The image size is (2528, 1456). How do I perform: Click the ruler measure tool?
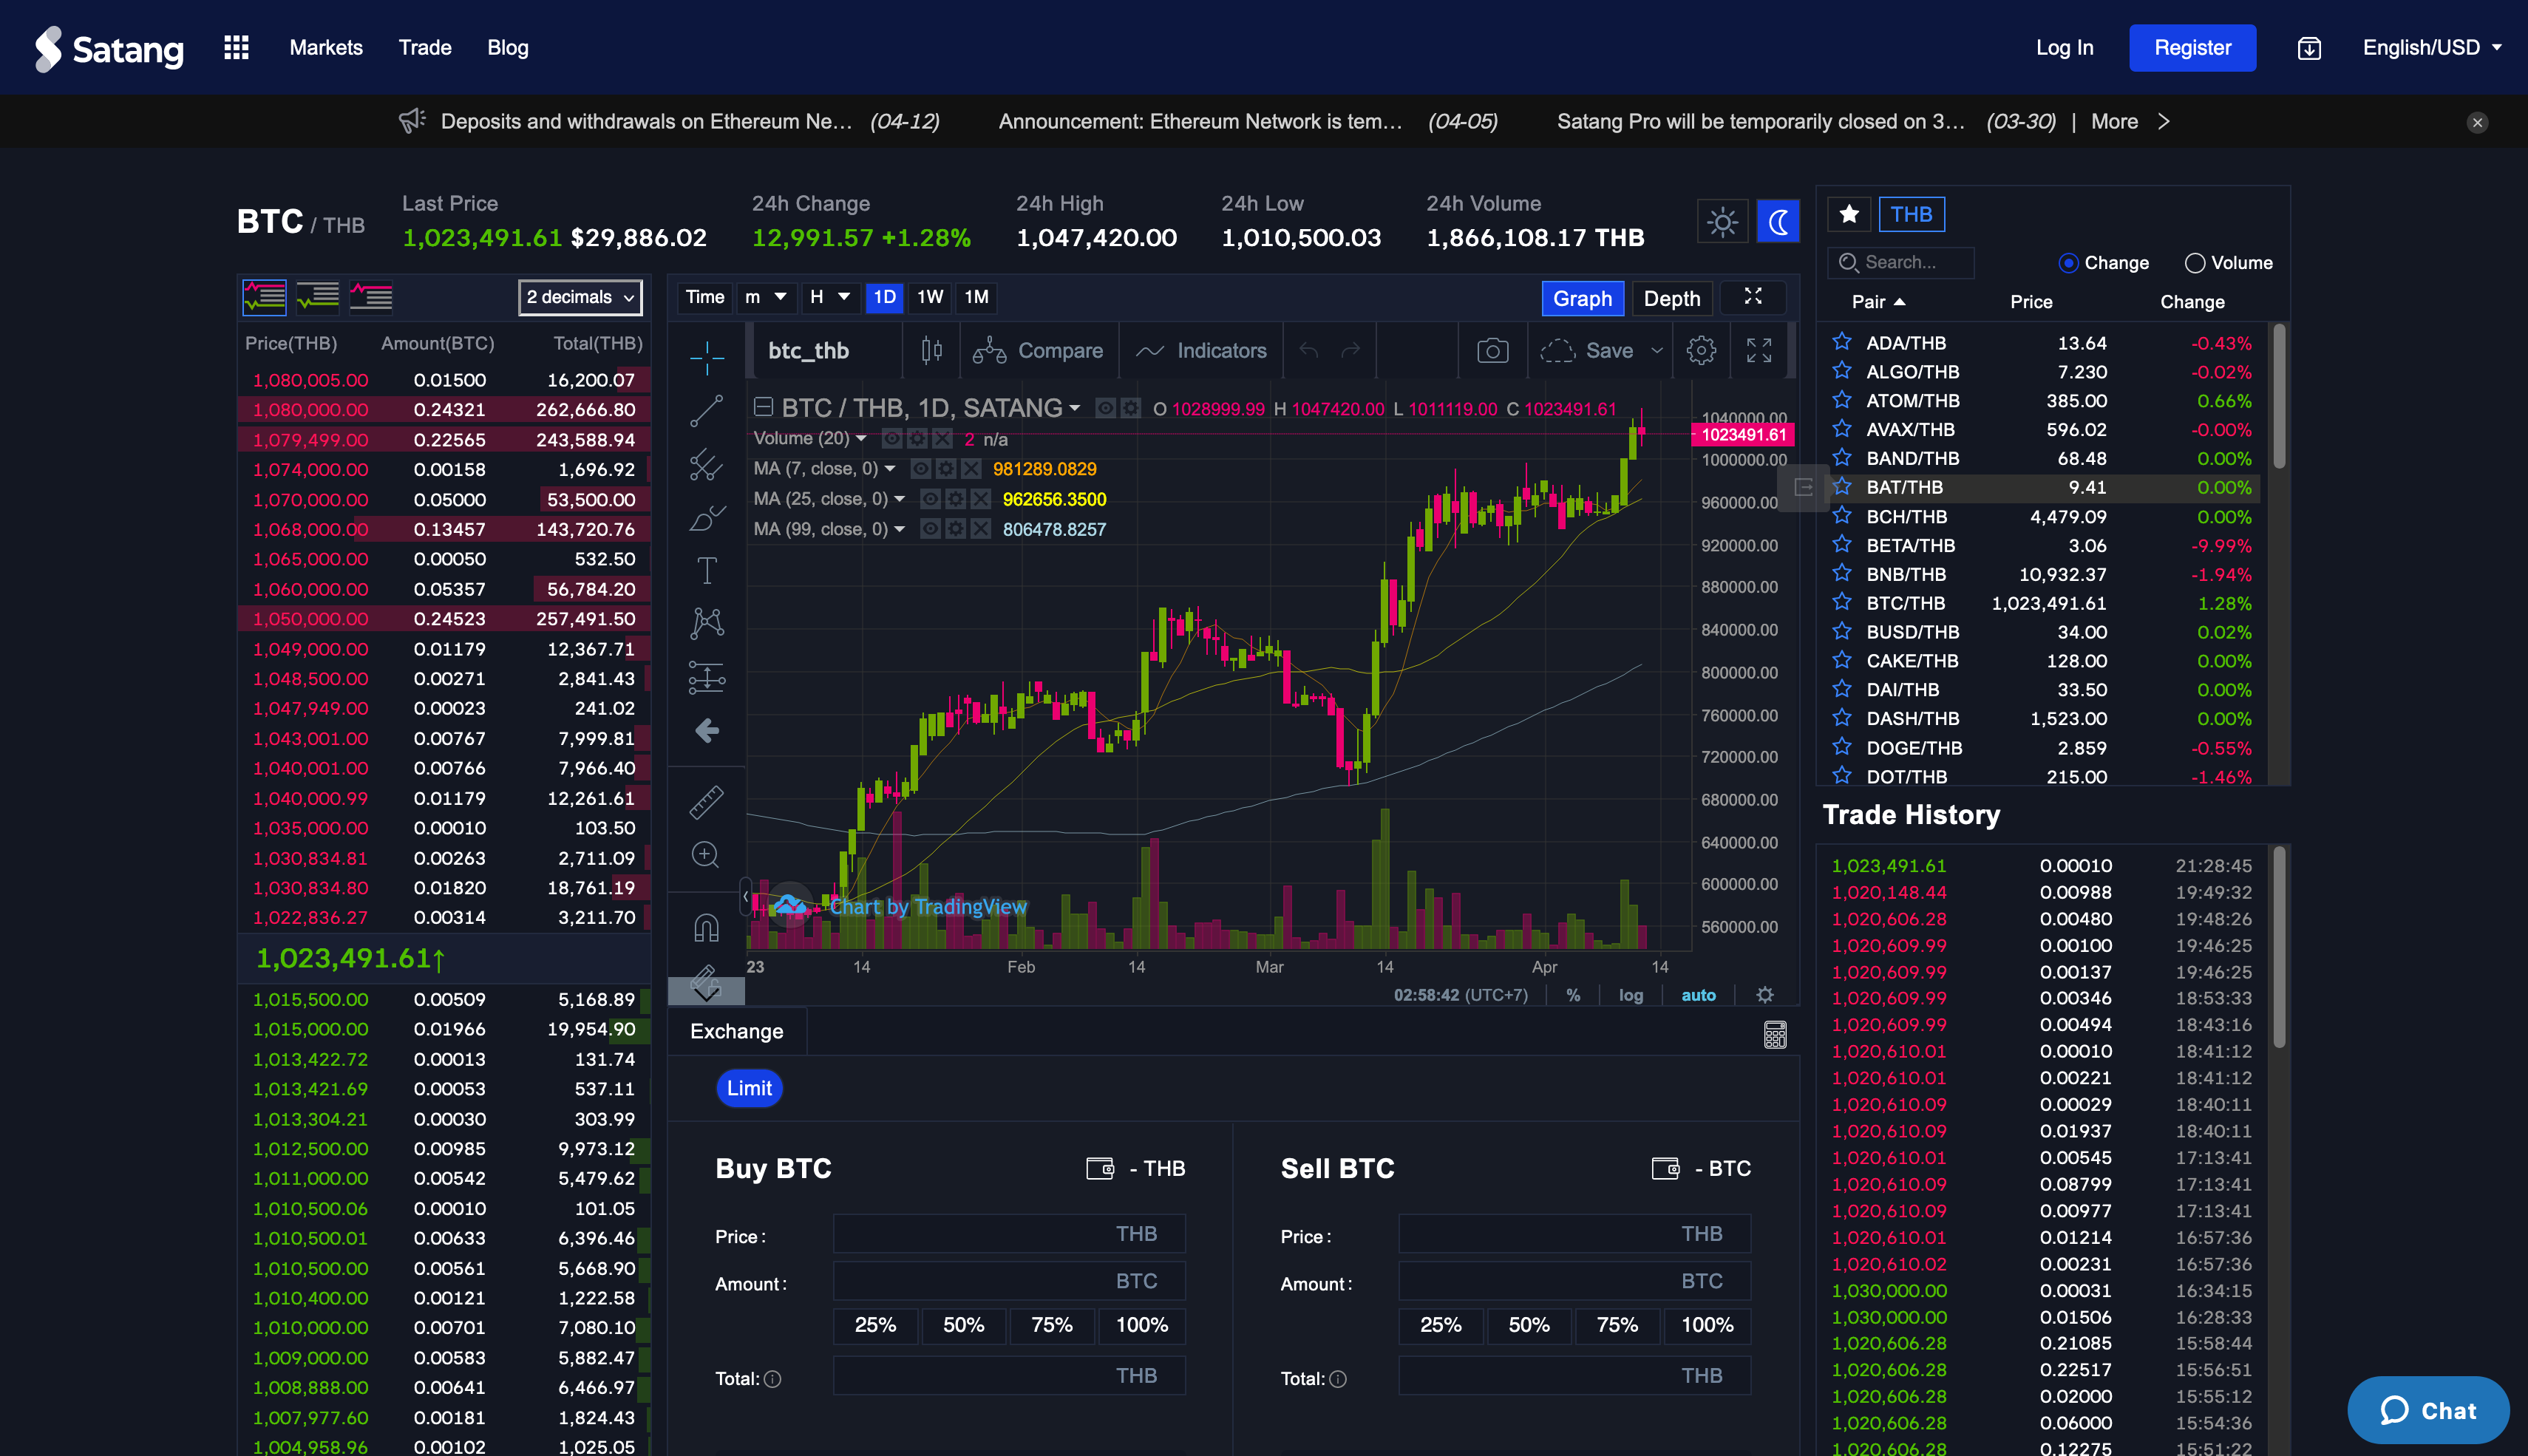[706, 802]
